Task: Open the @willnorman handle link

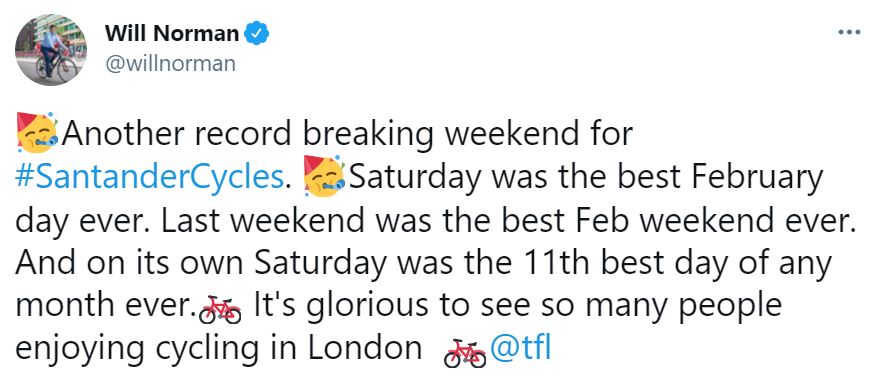Action: 170,64
